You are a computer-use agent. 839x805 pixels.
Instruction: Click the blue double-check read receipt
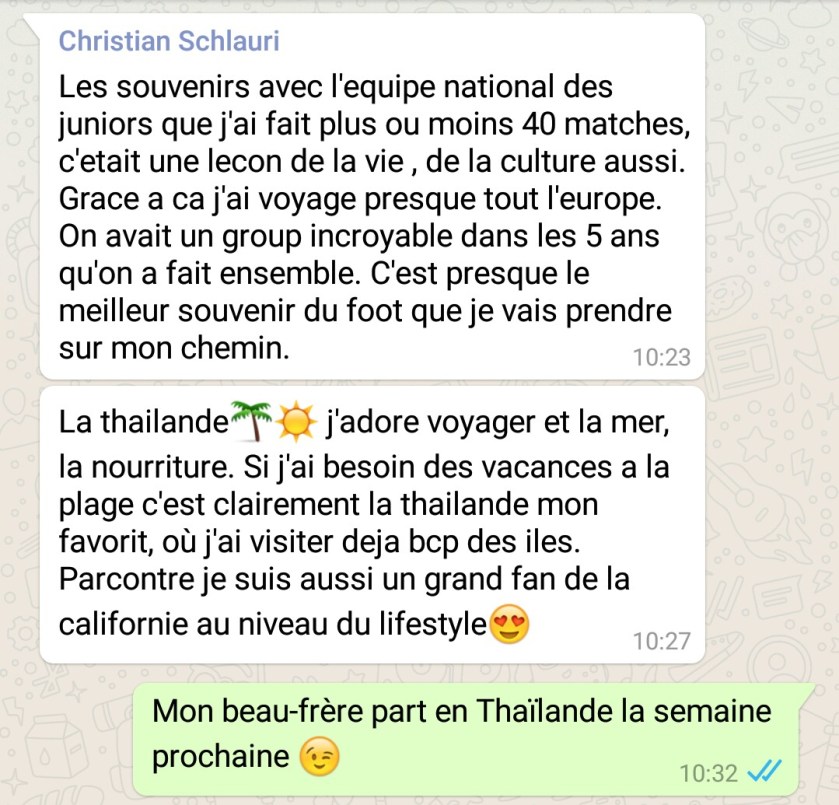click(765, 771)
